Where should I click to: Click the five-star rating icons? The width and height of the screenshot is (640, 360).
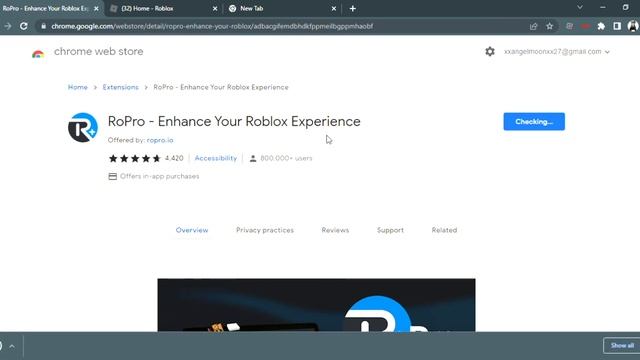point(135,158)
